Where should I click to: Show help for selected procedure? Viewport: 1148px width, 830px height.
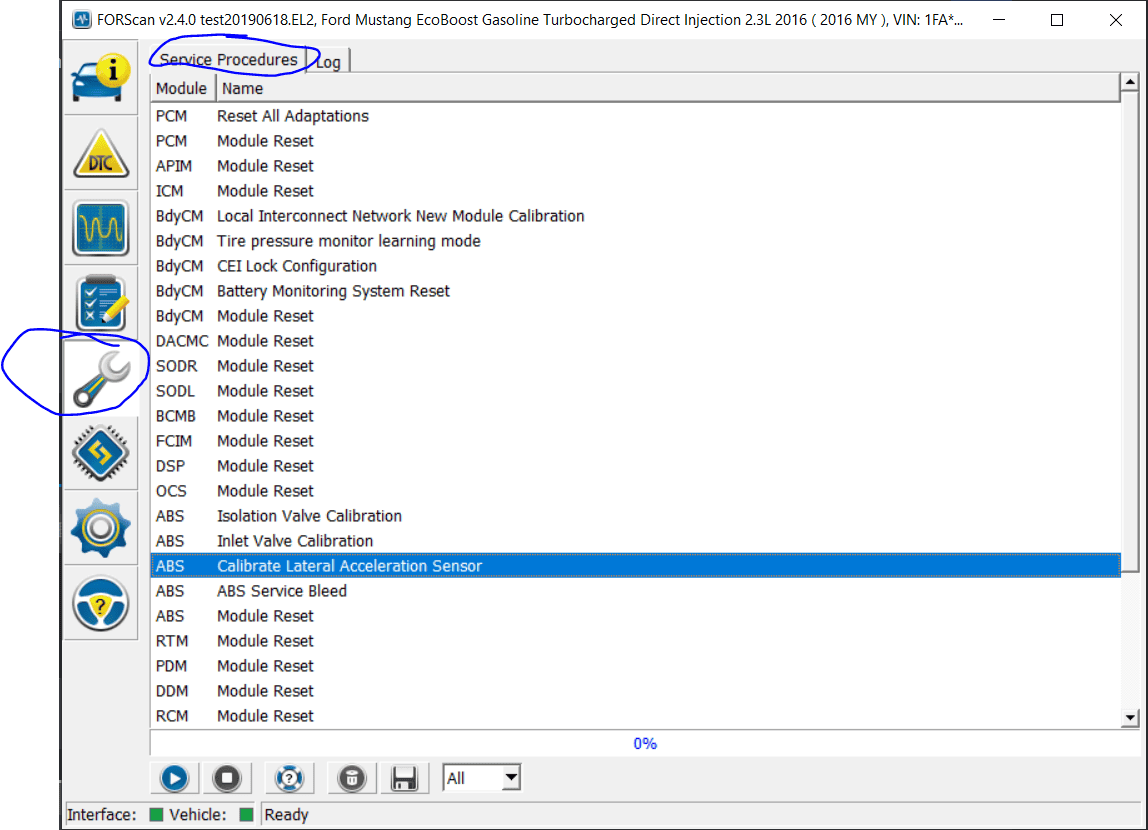(289, 778)
